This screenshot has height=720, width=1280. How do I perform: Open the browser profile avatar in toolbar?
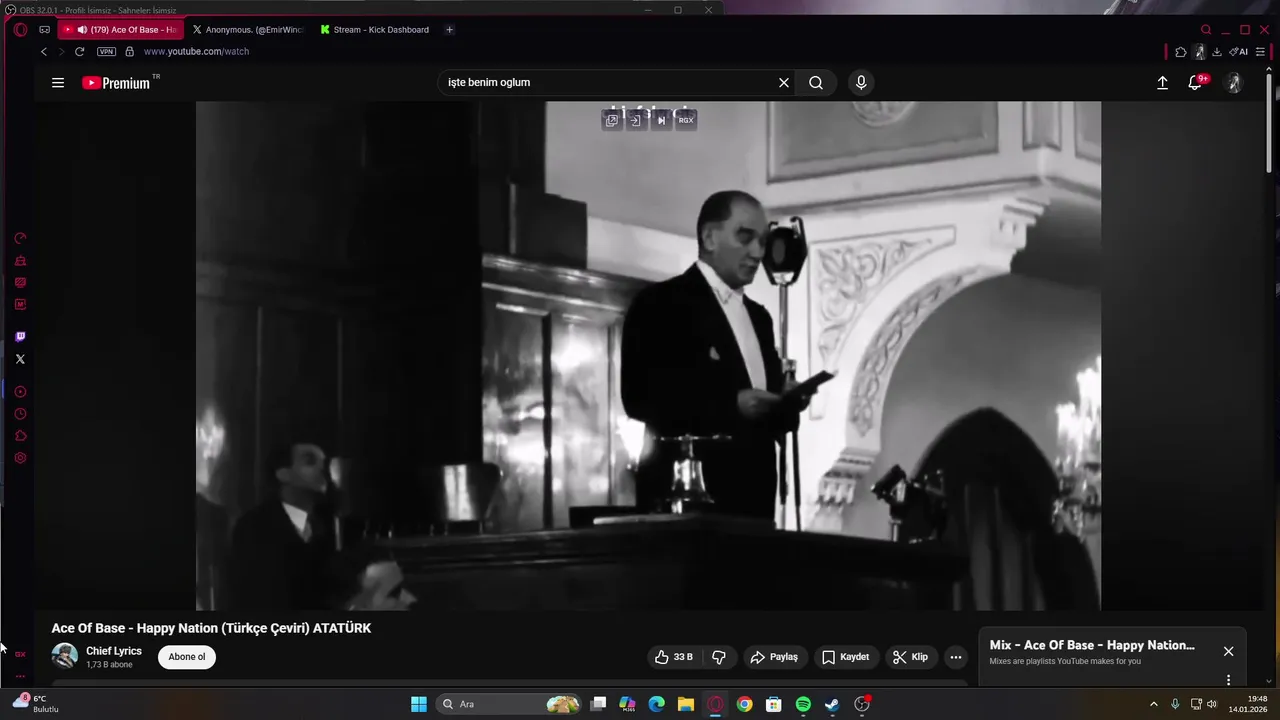[x=1199, y=52]
